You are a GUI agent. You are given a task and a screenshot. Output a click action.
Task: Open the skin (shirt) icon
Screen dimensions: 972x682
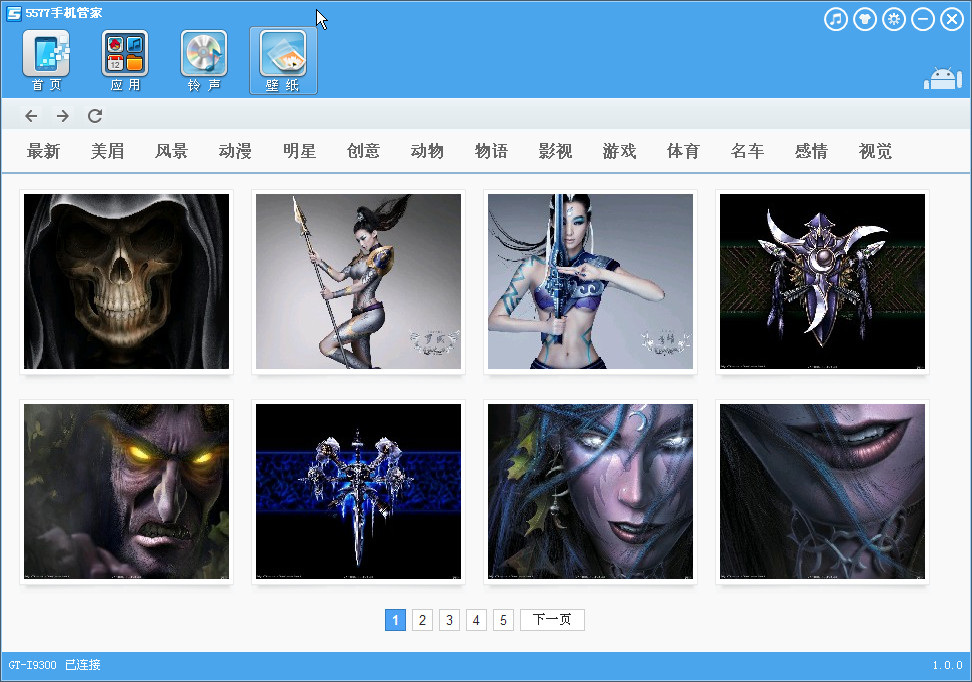click(x=865, y=19)
